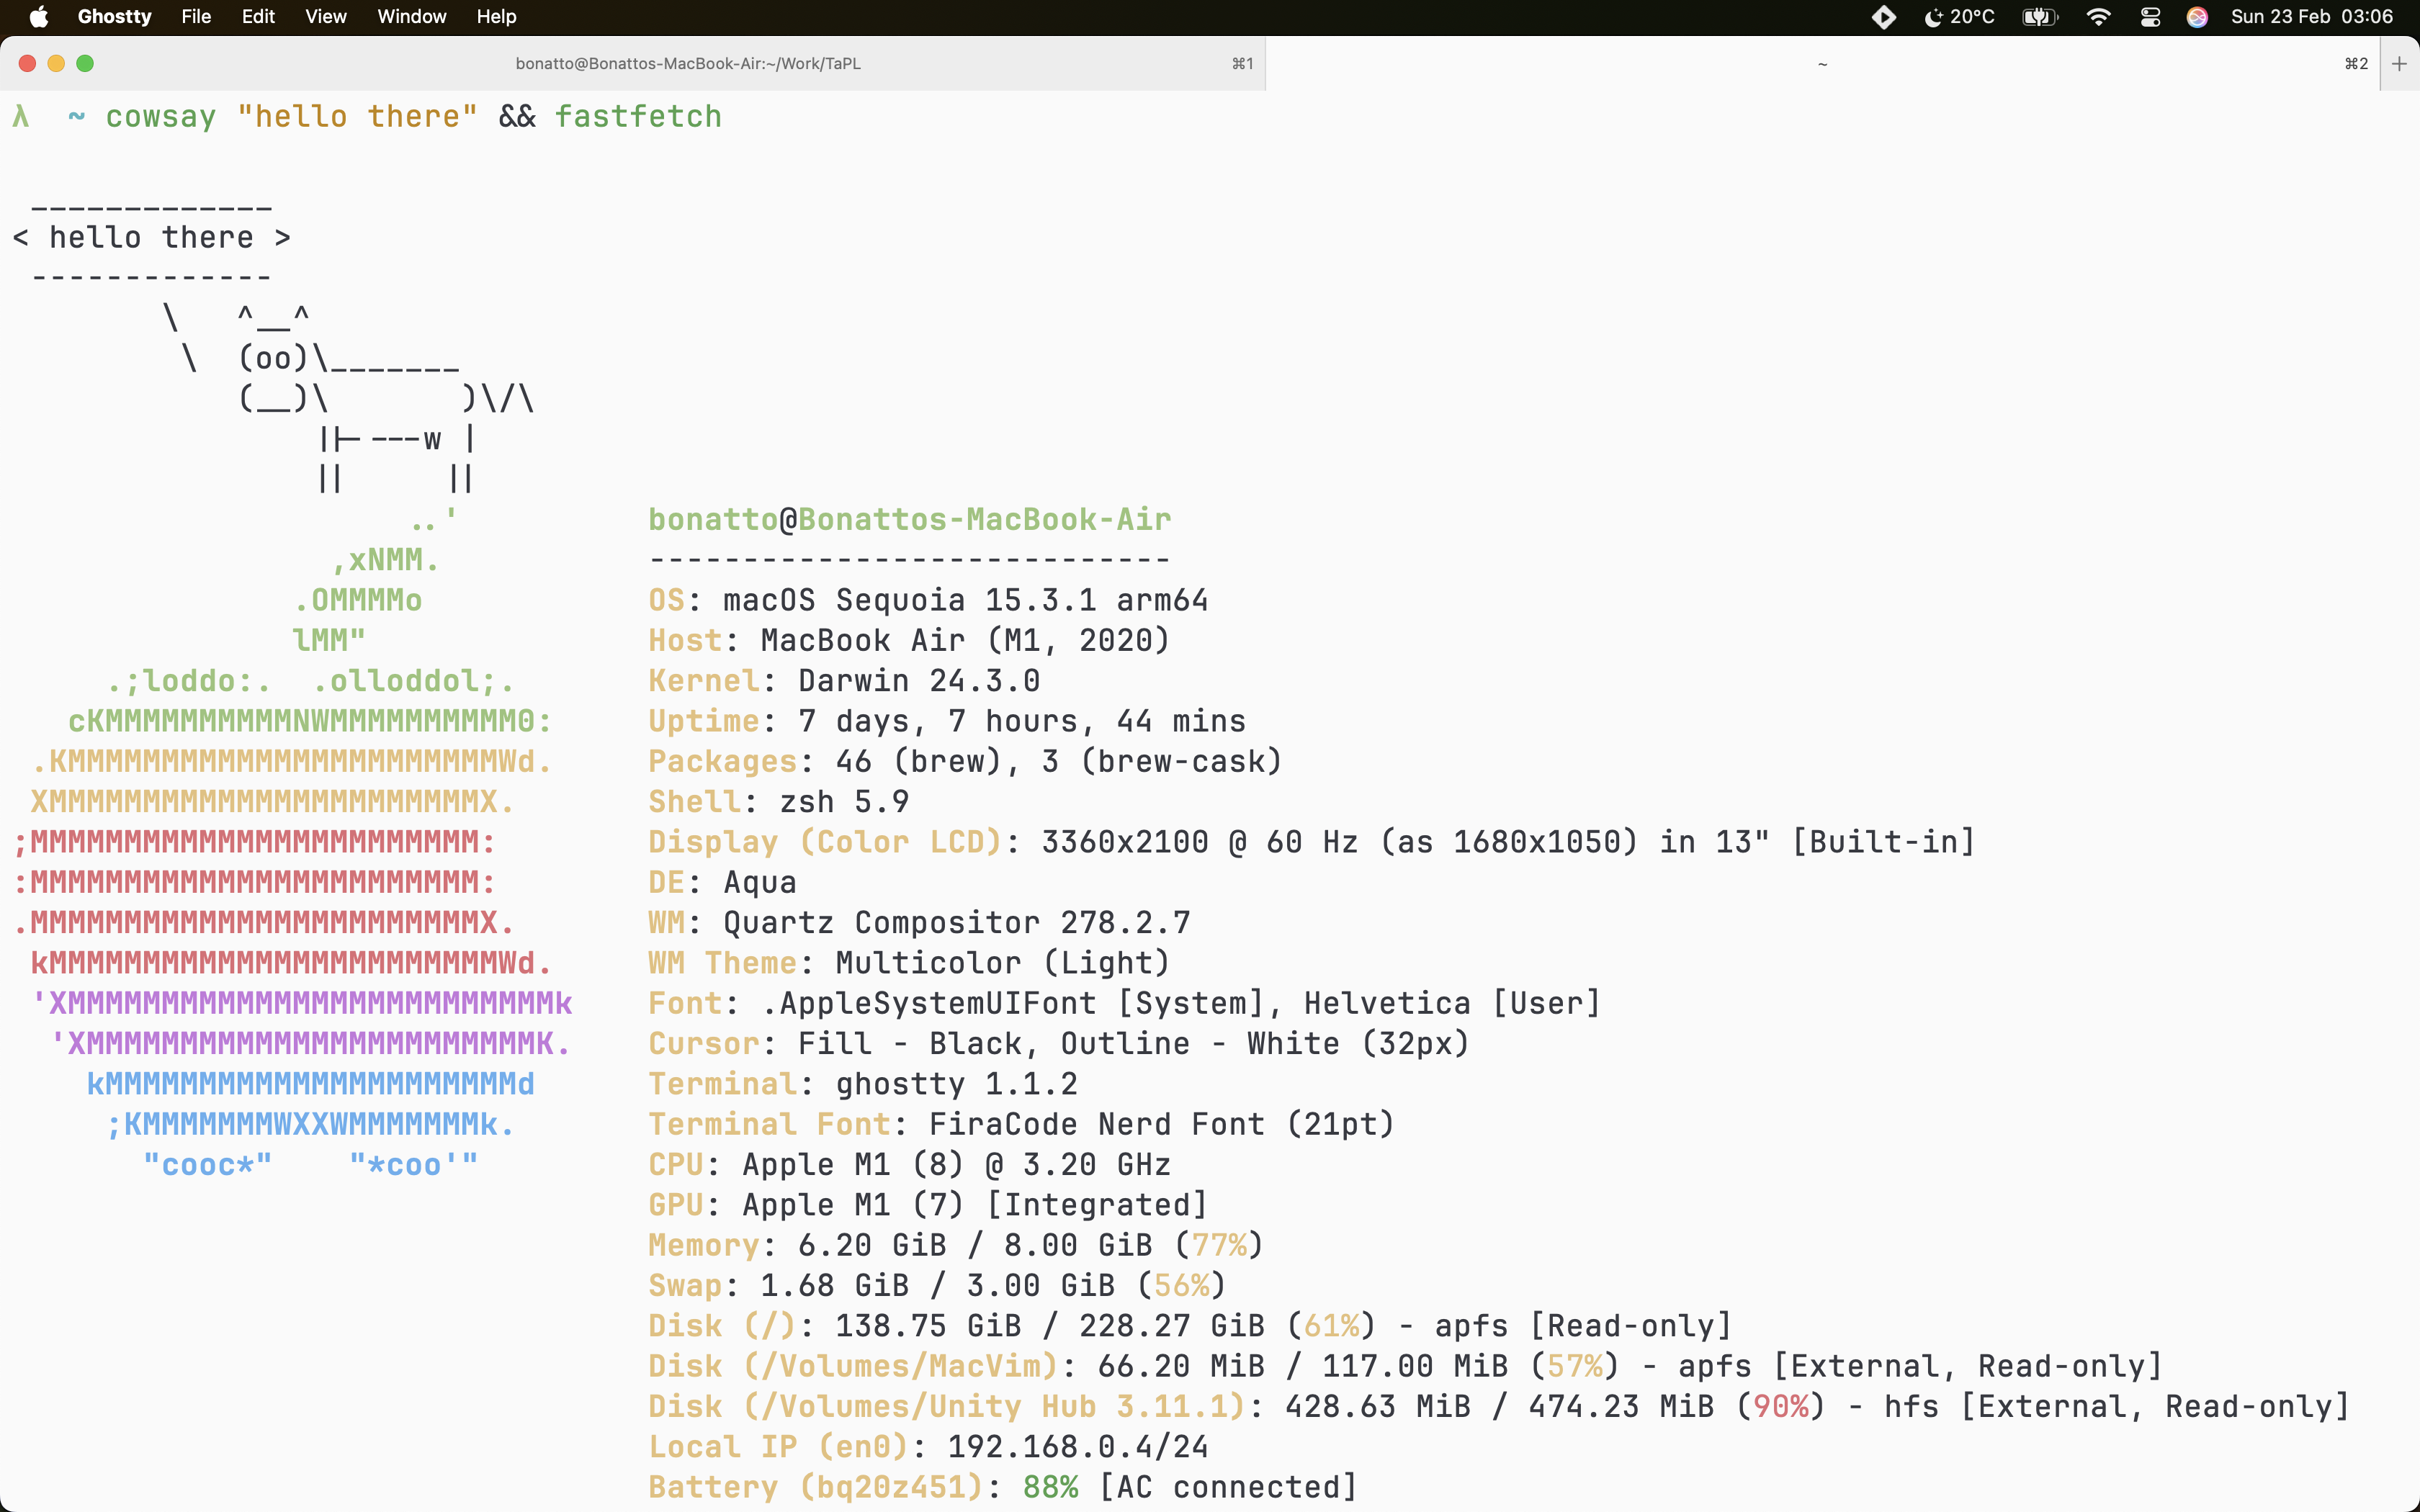Open the battery status icon
Image resolution: width=2420 pixels, height=1512 pixels.
coord(2038,17)
